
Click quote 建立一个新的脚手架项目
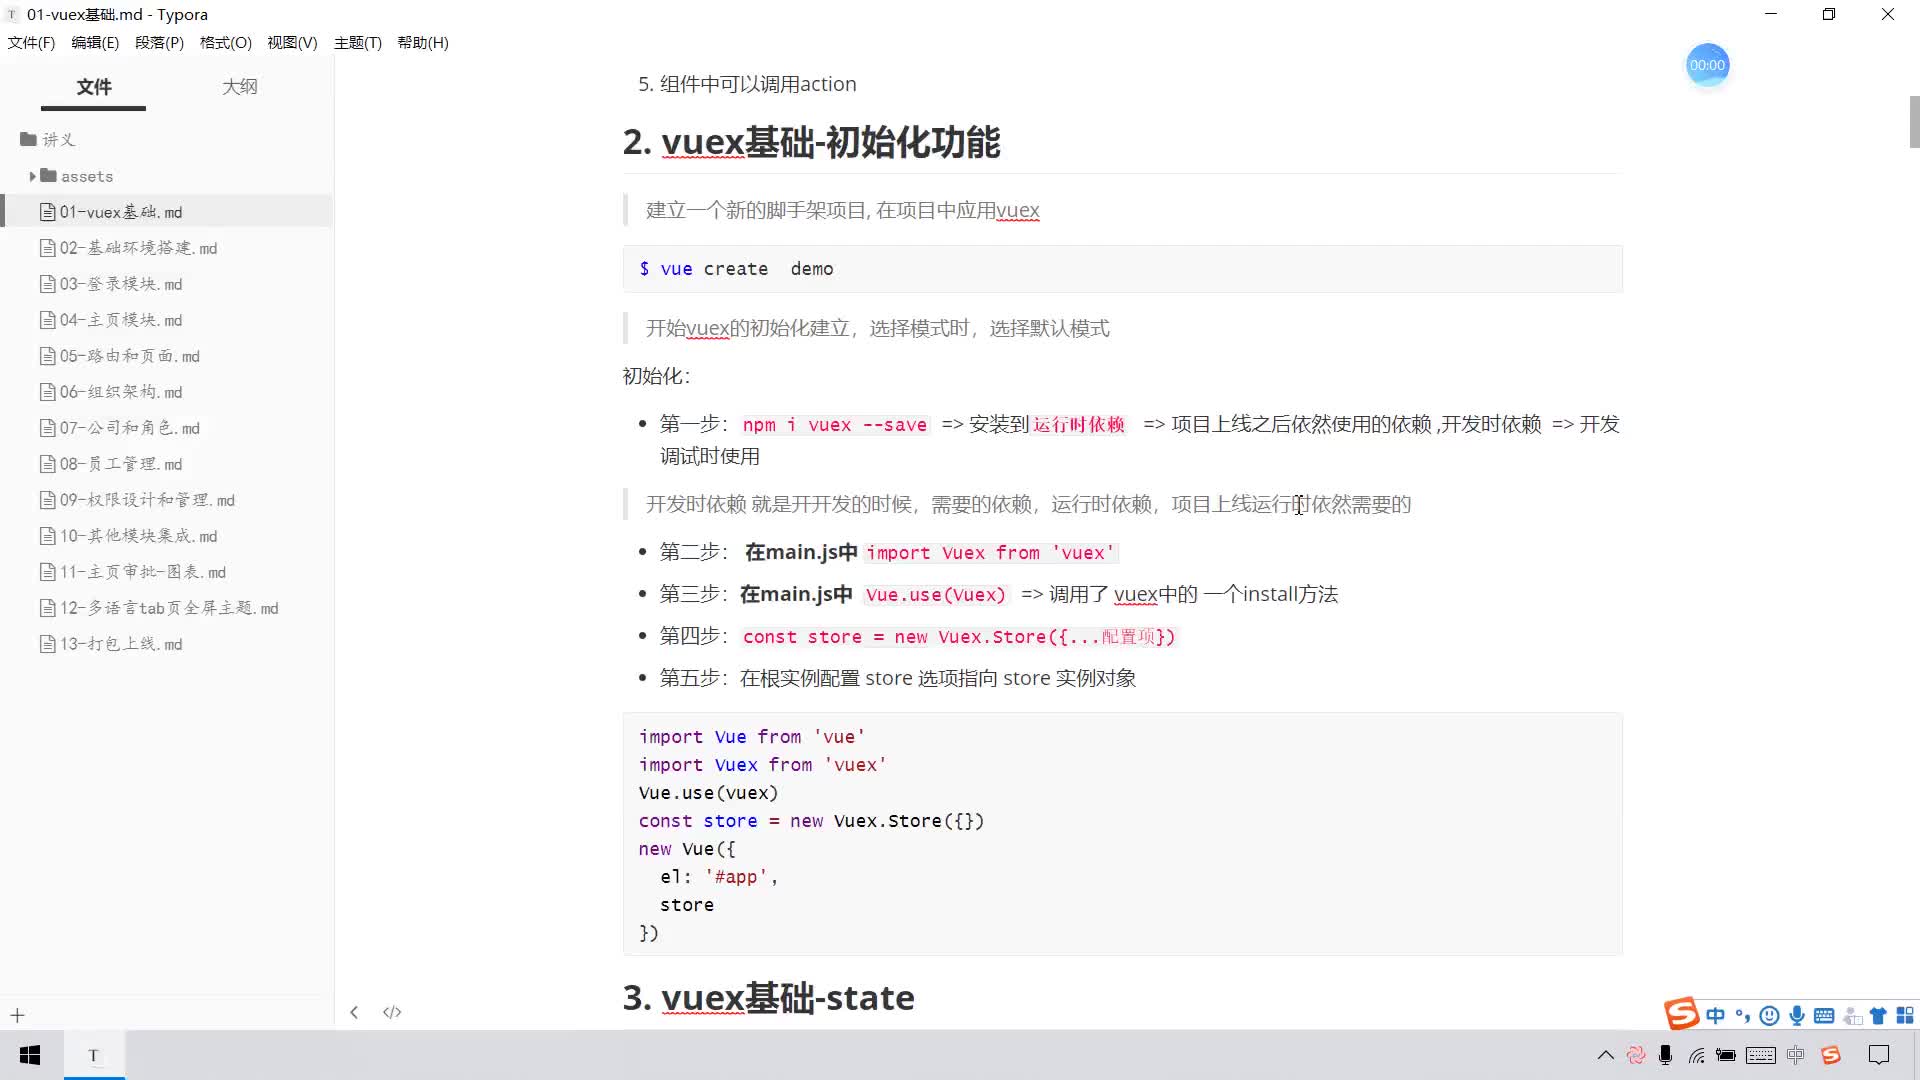click(842, 210)
